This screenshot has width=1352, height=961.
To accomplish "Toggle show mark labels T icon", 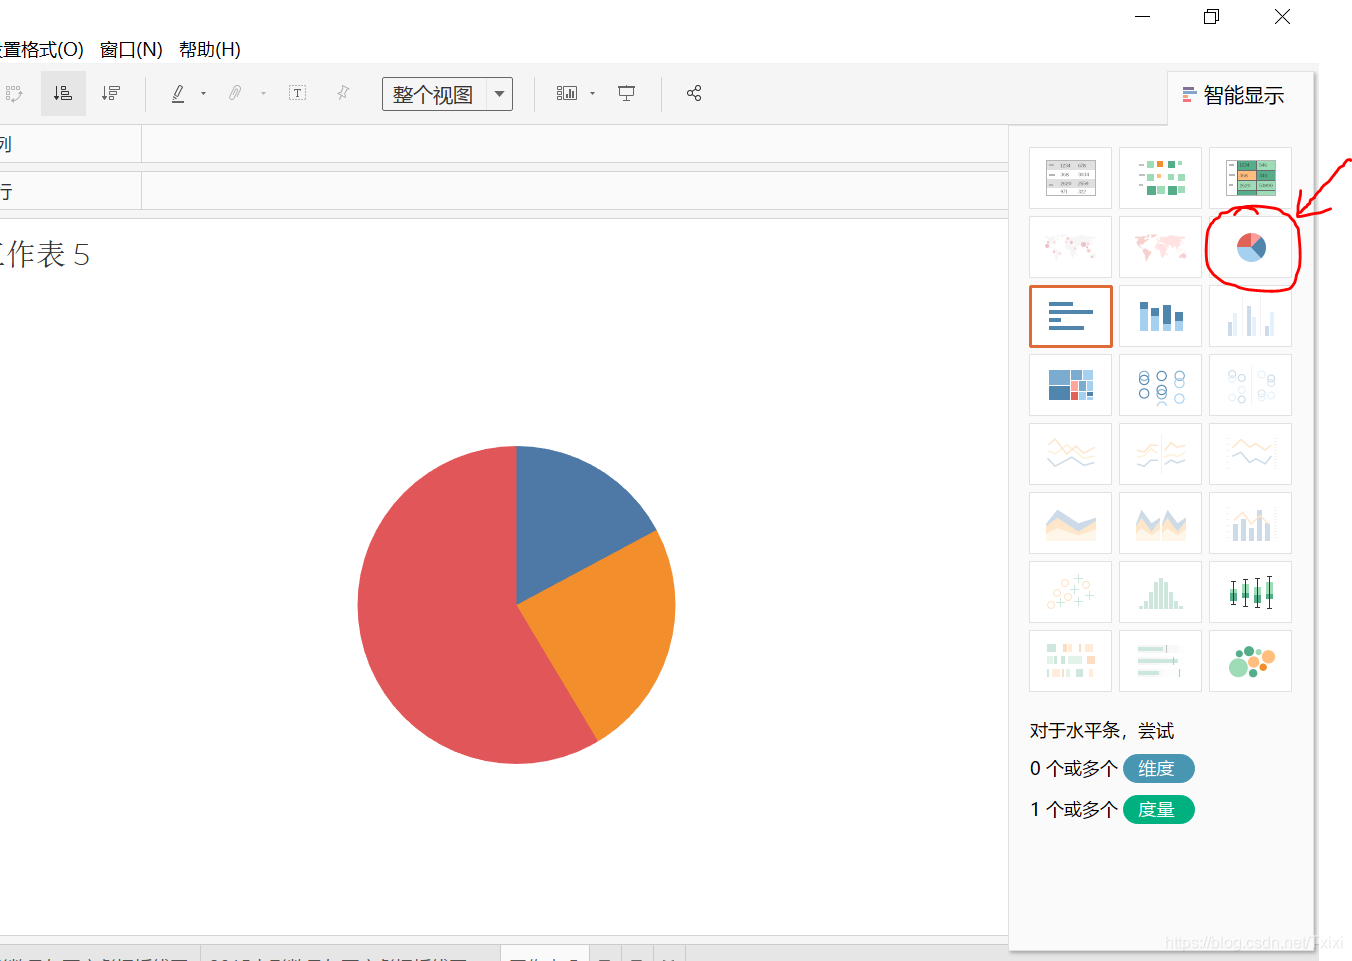I will (297, 93).
